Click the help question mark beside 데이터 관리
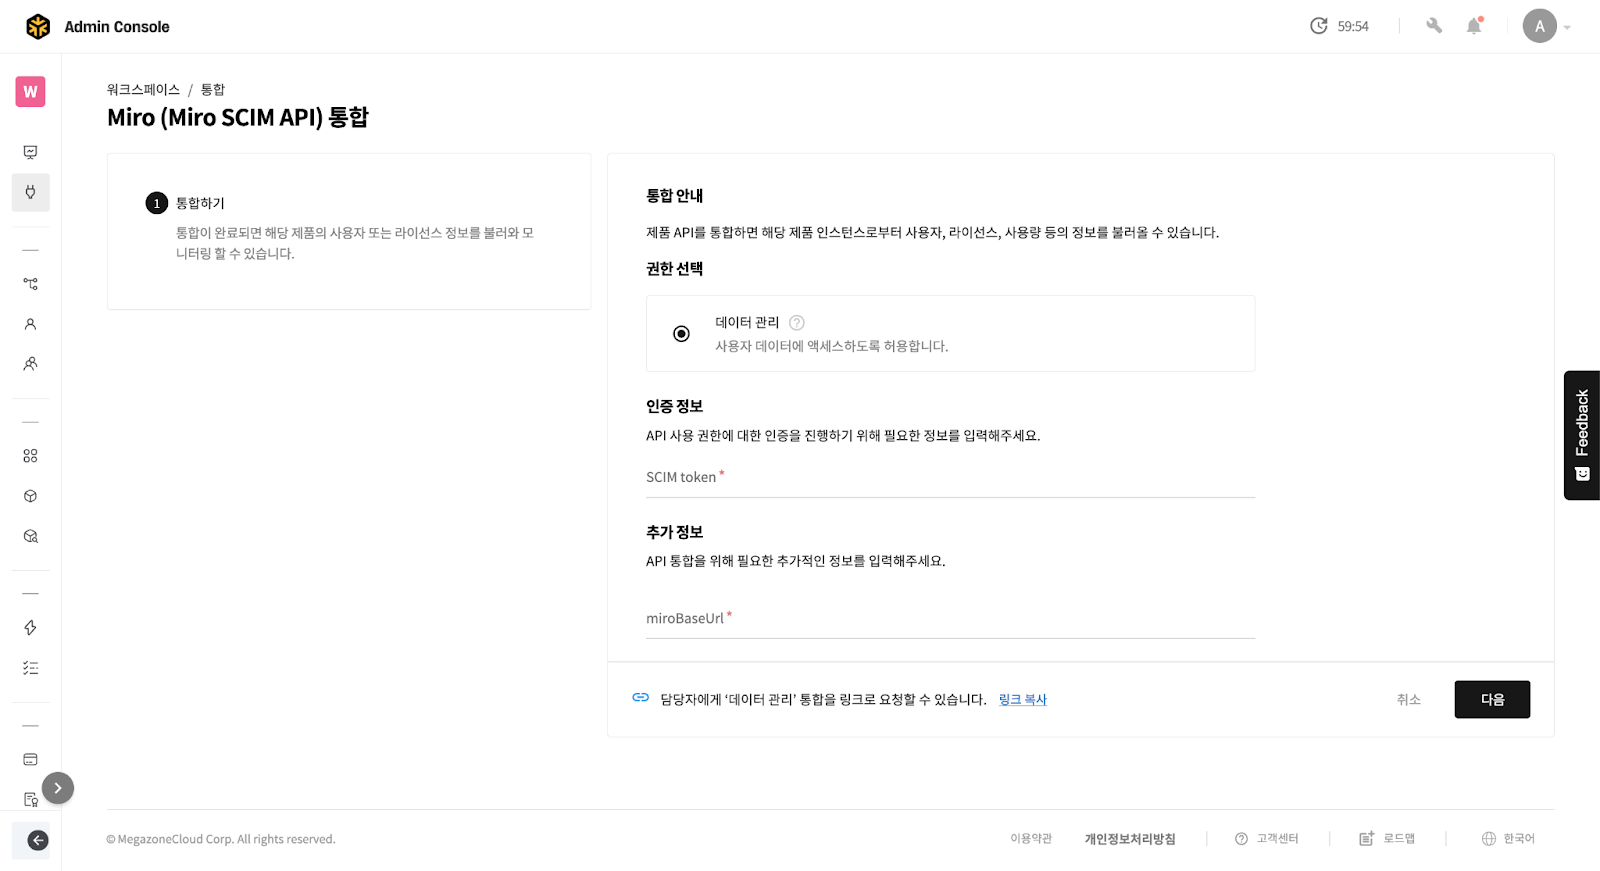 pos(797,323)
